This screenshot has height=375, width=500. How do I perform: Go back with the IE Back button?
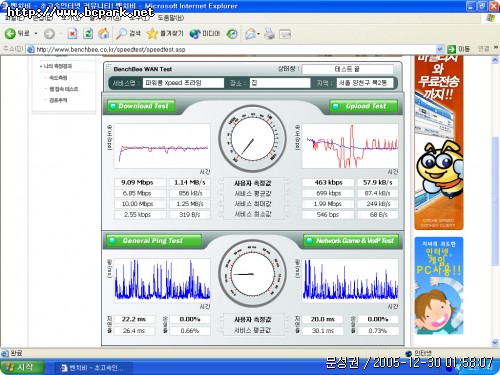coord(17,33)
